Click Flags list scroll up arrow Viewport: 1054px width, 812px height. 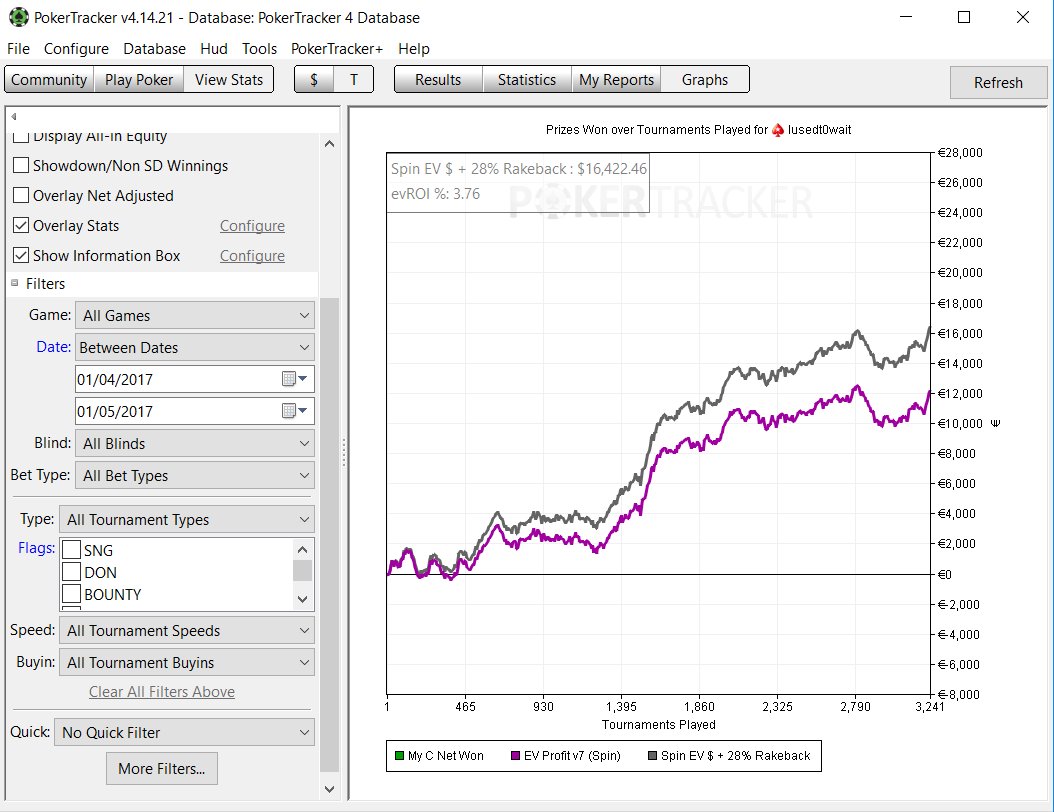coord(302,550)
